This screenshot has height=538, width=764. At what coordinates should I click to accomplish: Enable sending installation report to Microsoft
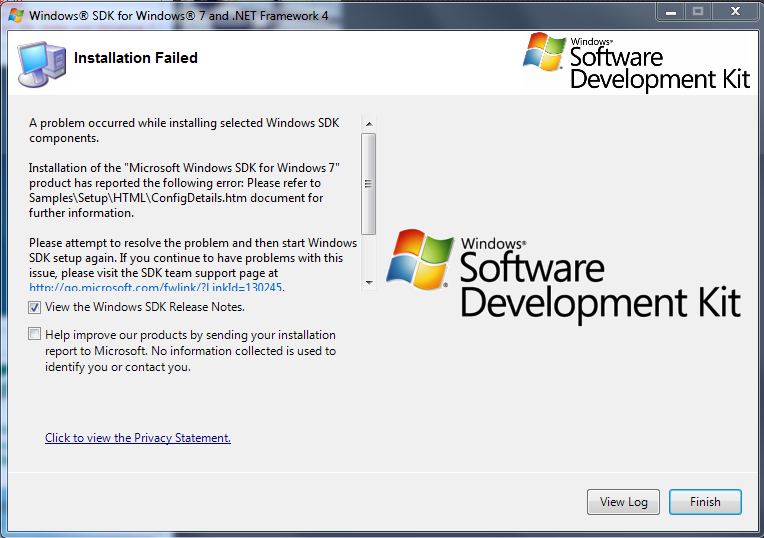click(34, 334)
